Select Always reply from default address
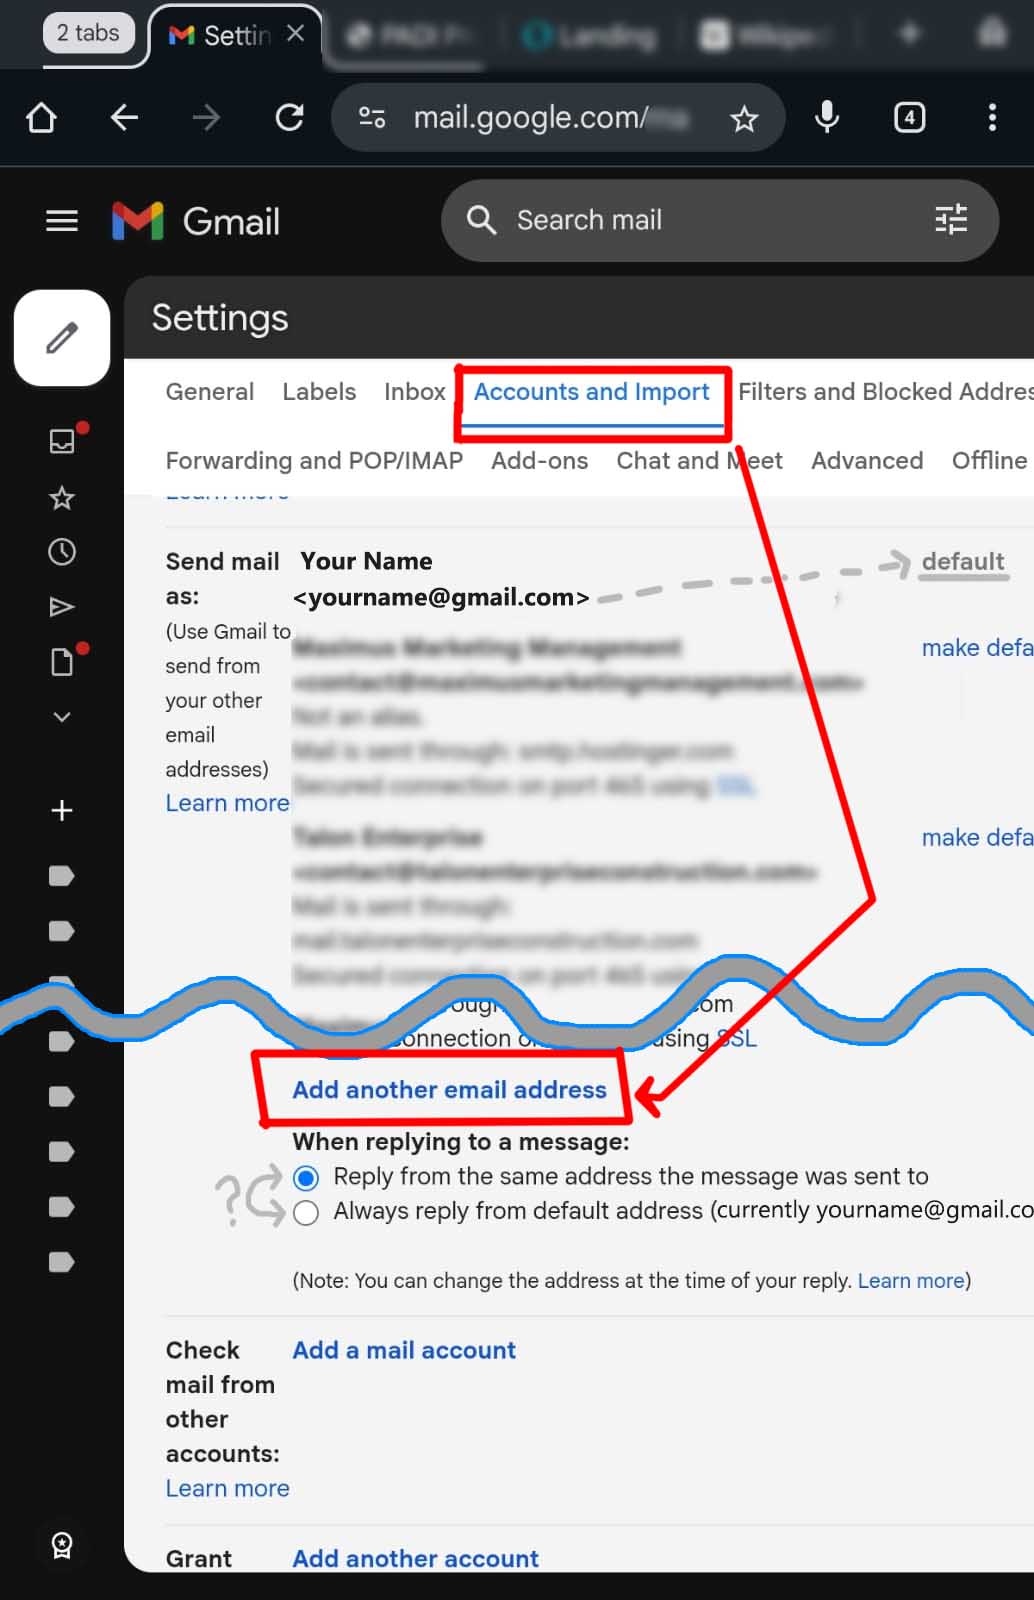Image resolution: width=1034 pixels, height=1600 pixels. pos(307,1213)
